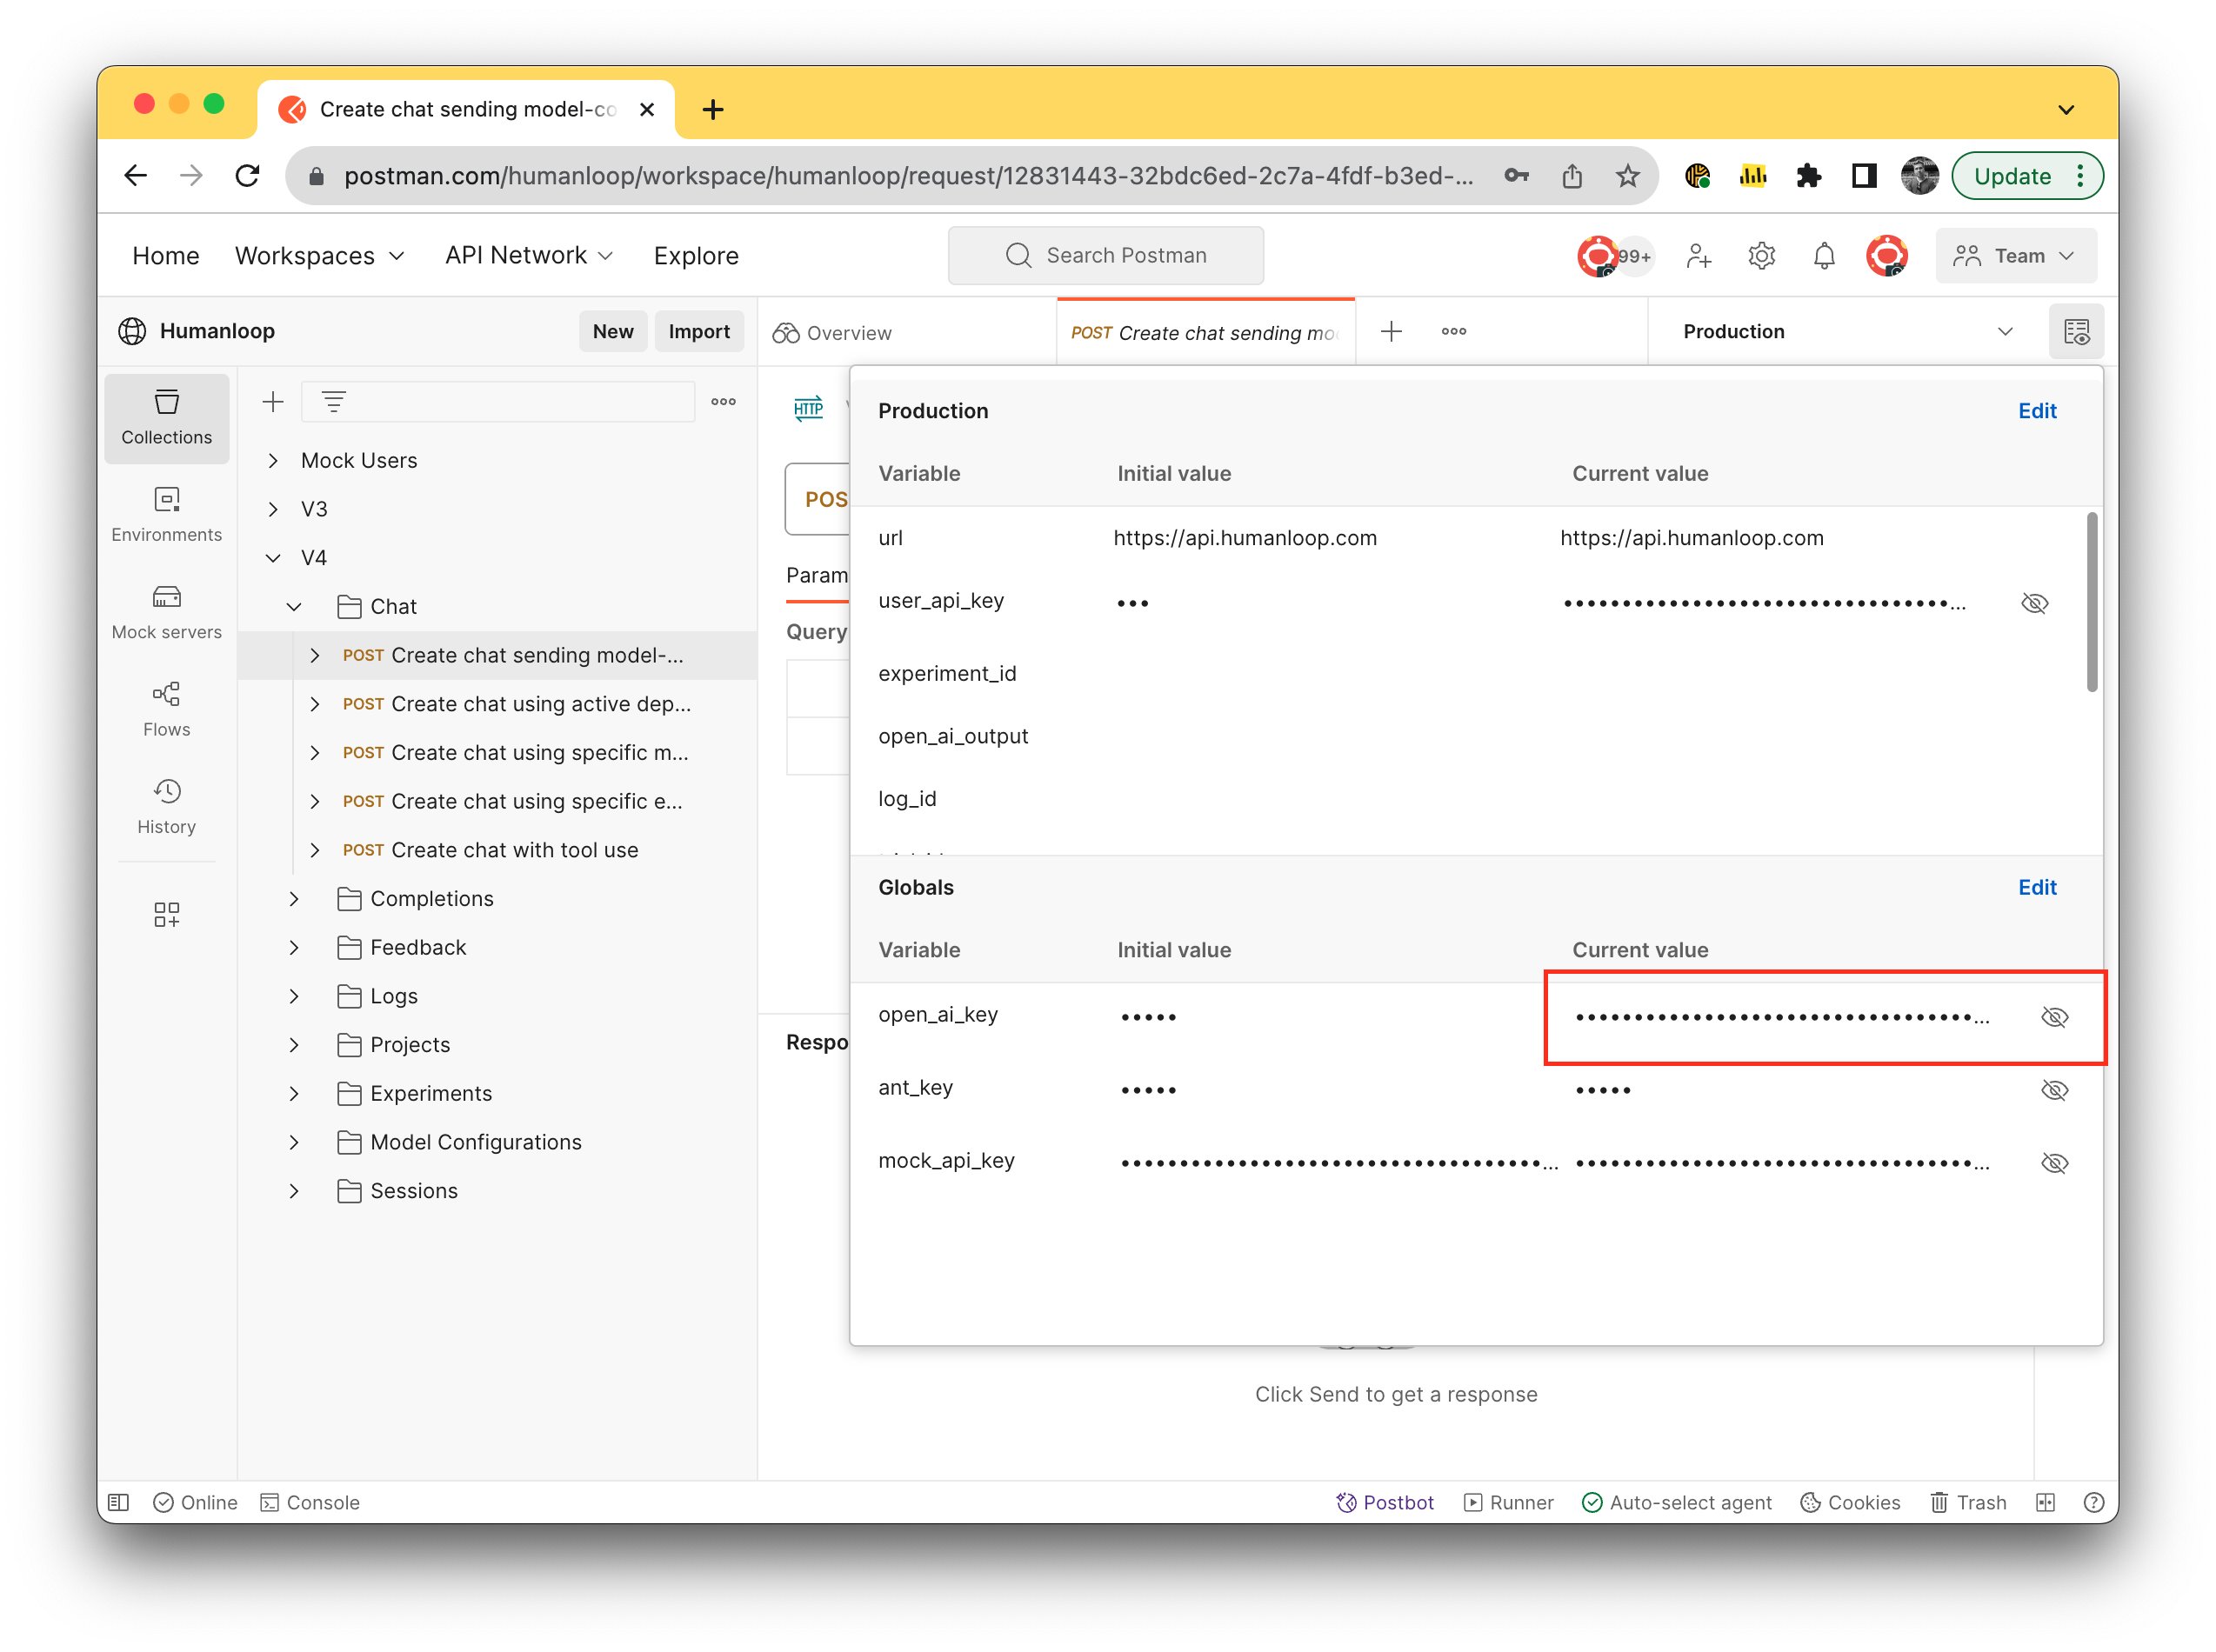Image resolution: width=2216 pixels, height=1652 pixels.
Task: Toggle the sidebar hide icon in status bar
Action: pyautogui.click(x=118, y=1502)
